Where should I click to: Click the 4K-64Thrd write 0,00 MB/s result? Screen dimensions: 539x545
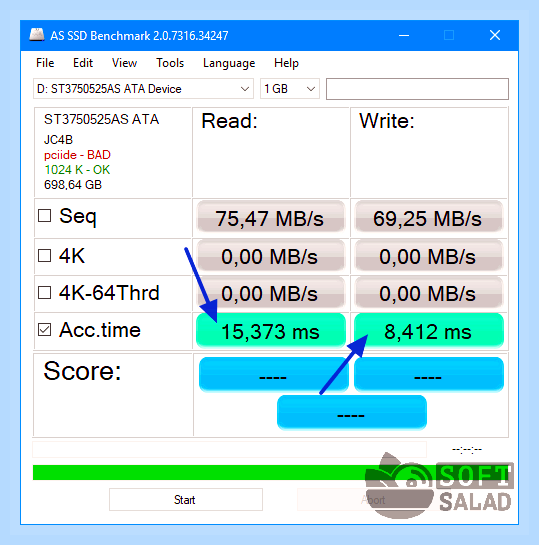tap(428, 293)
